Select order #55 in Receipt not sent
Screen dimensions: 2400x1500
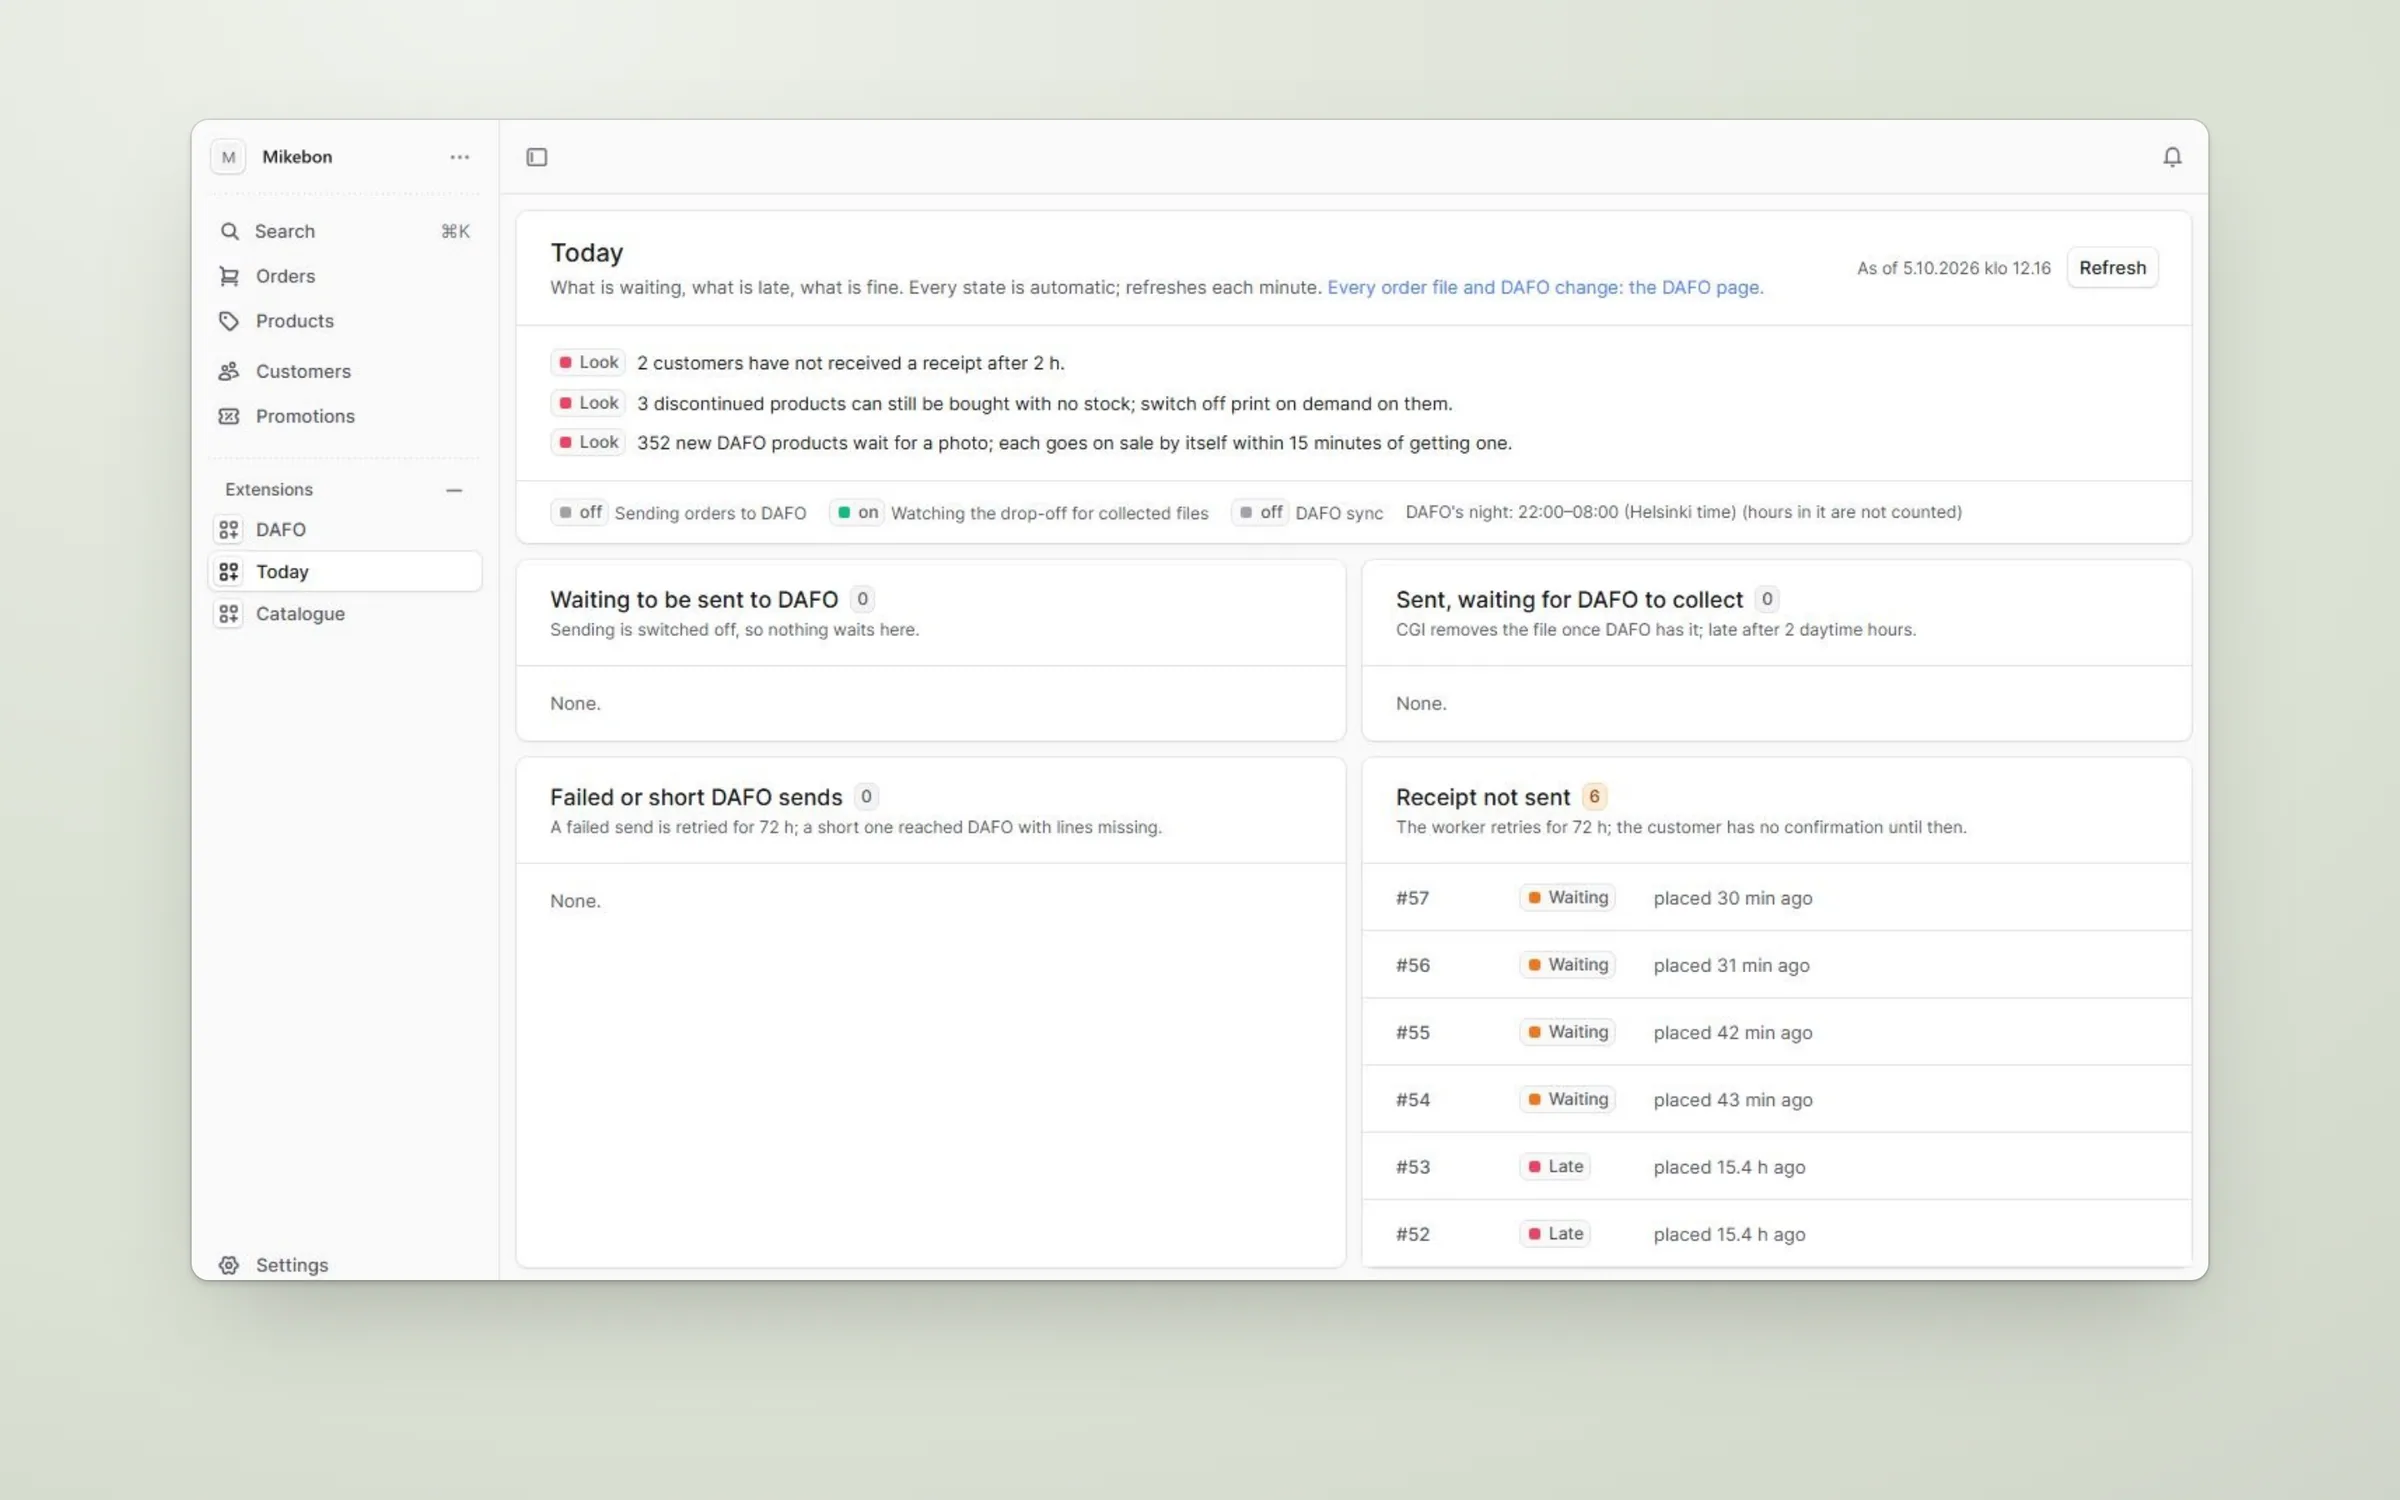[1776, 1032]
